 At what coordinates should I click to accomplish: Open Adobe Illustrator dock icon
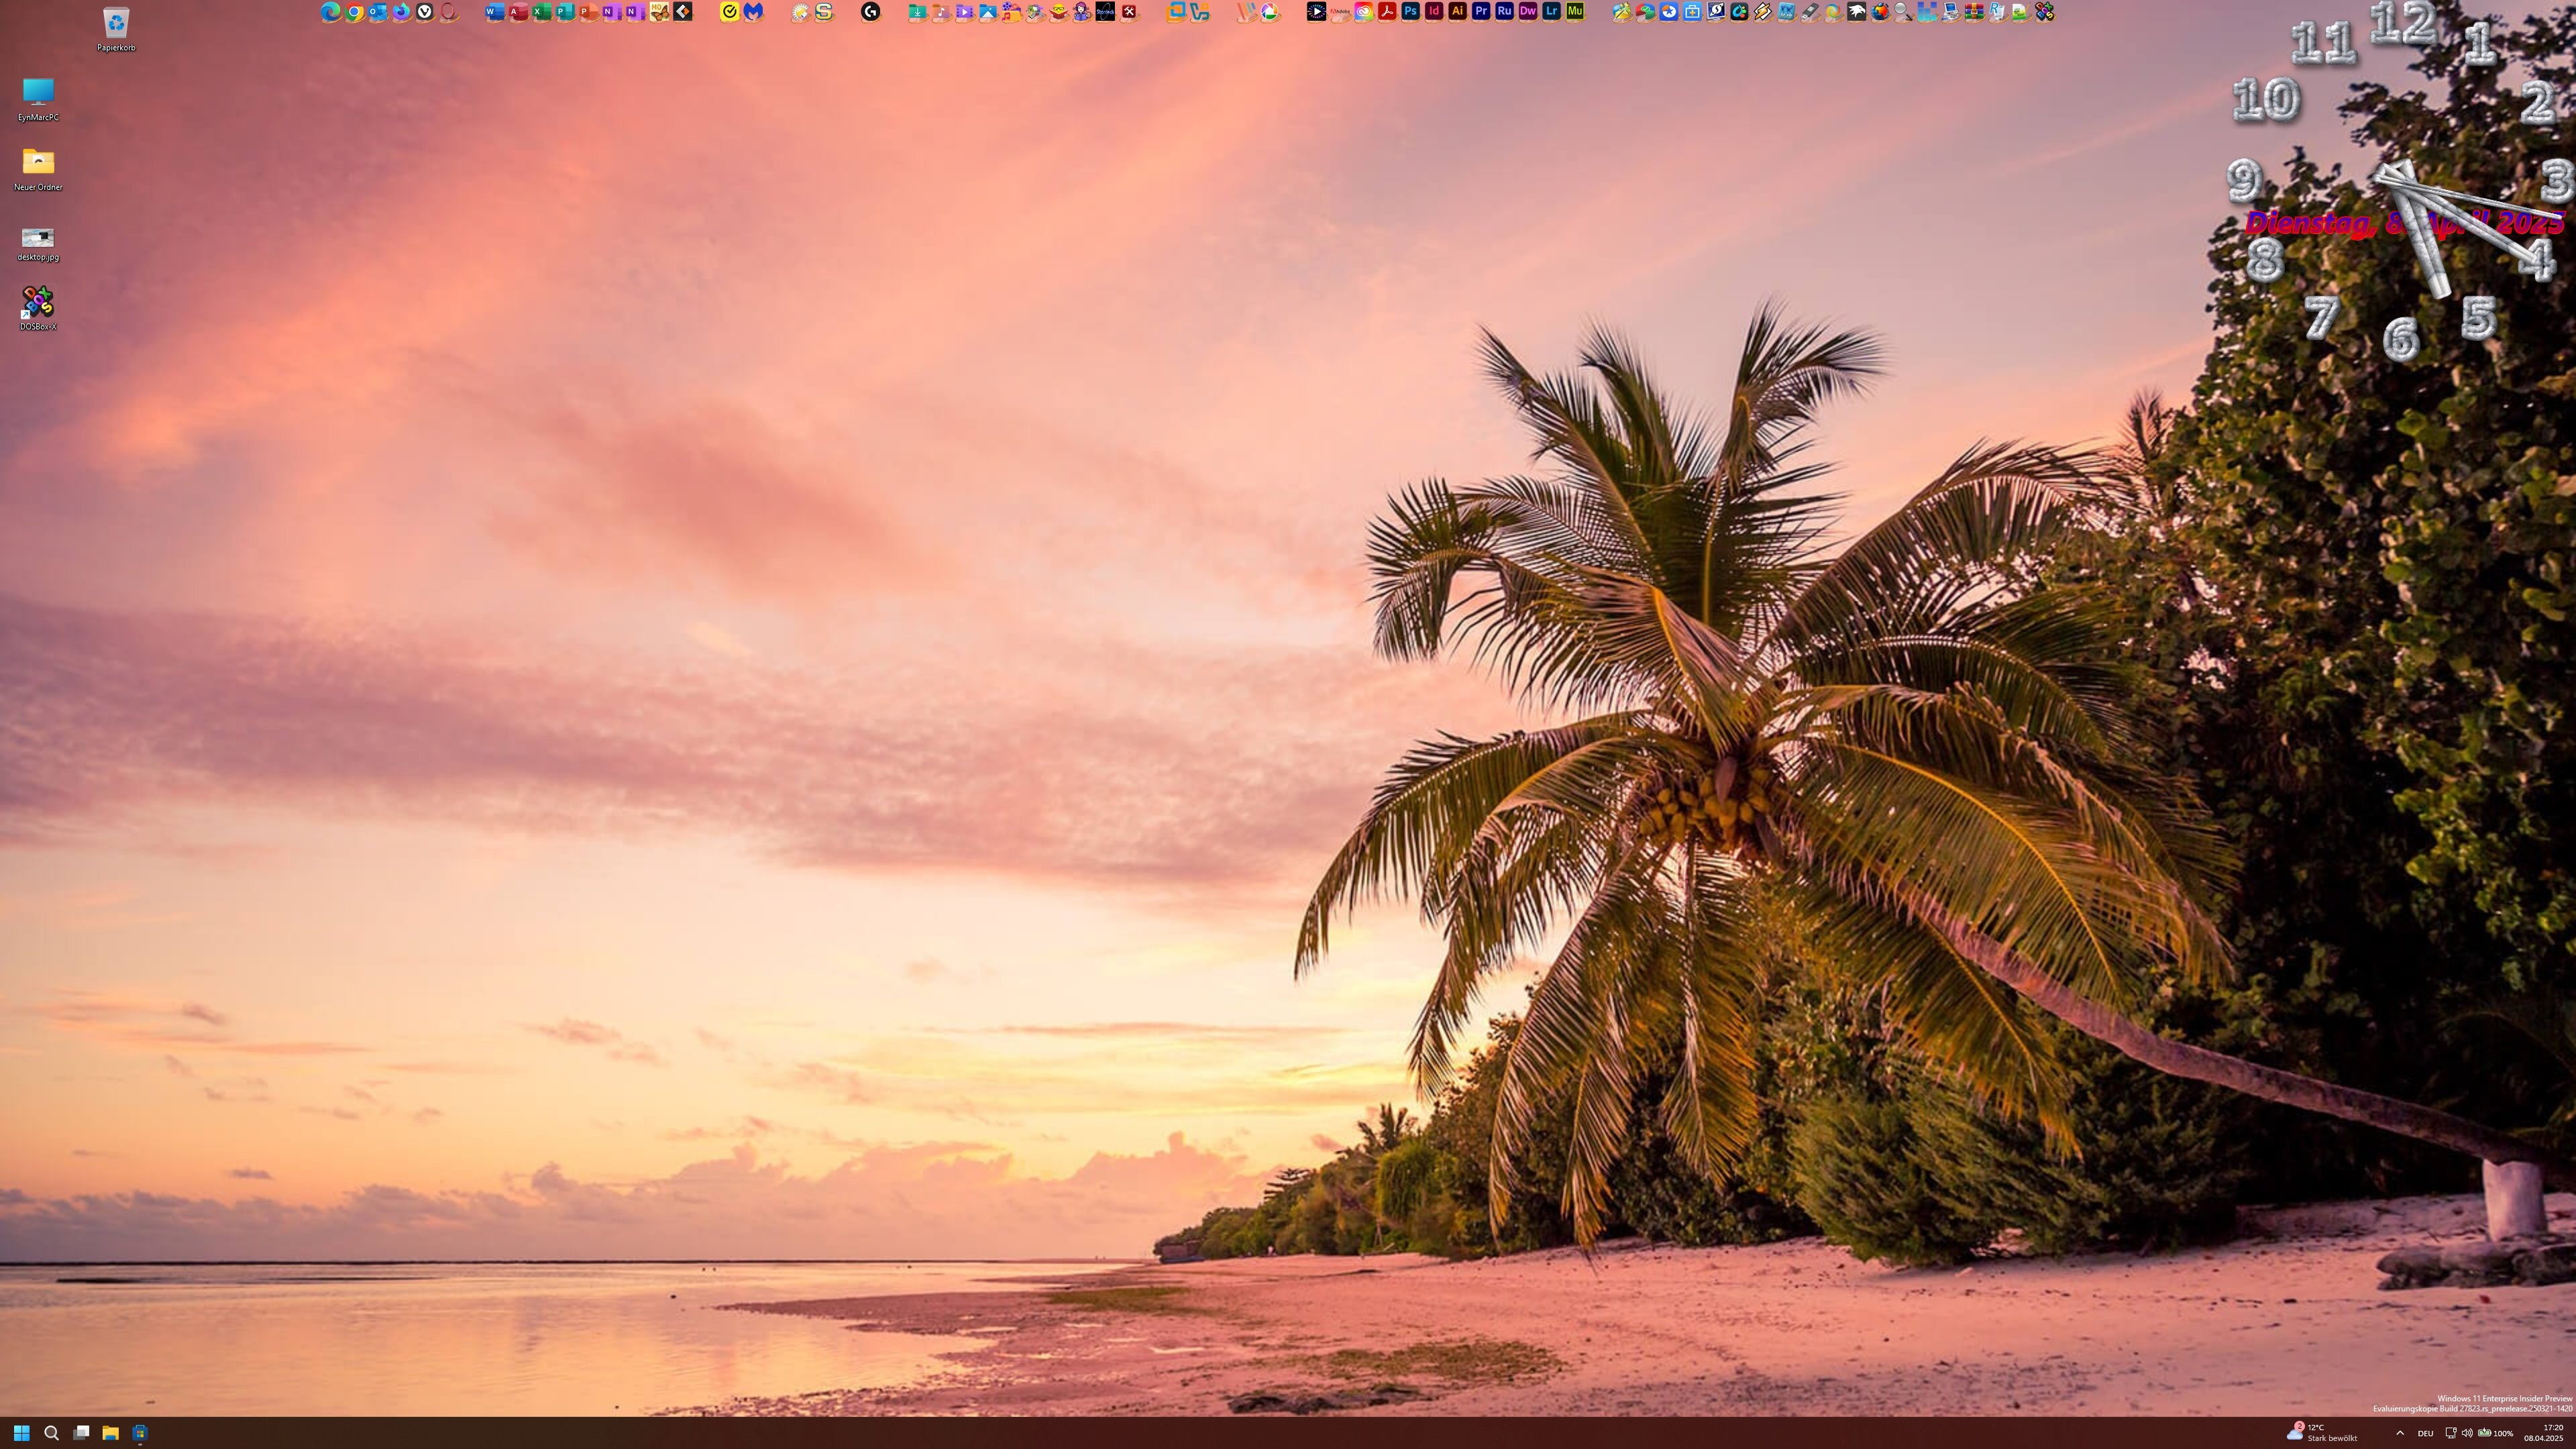coord(1457,12)
